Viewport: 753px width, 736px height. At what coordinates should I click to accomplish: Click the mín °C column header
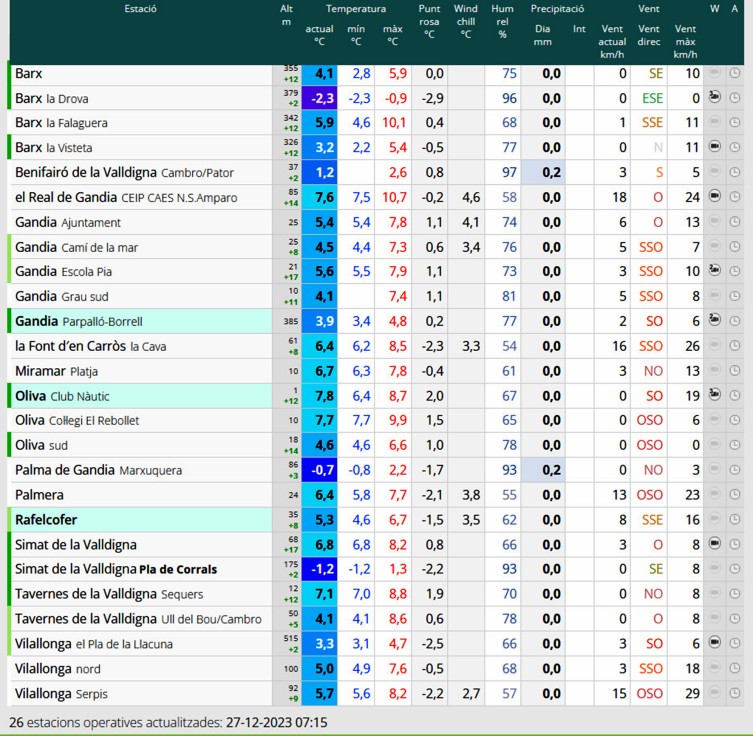(x=356, y=35)
